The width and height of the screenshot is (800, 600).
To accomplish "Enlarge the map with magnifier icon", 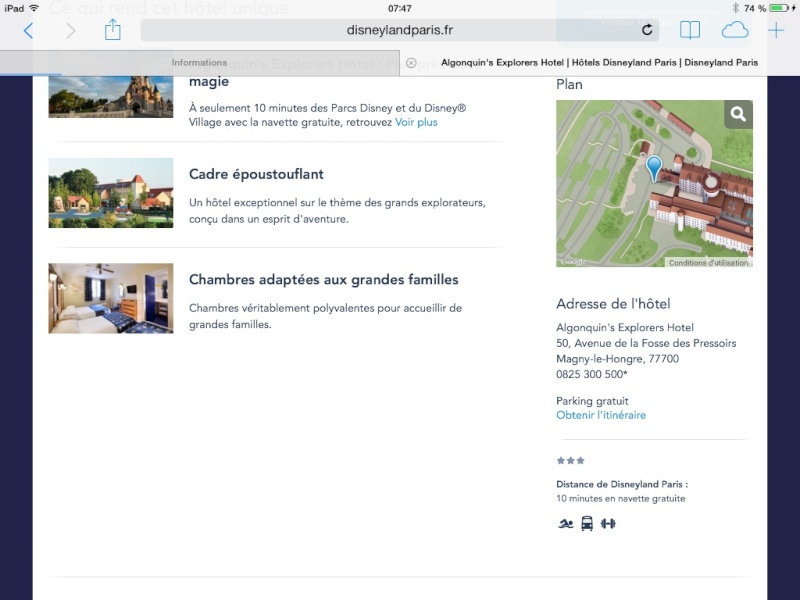I will tap(738, 114).
